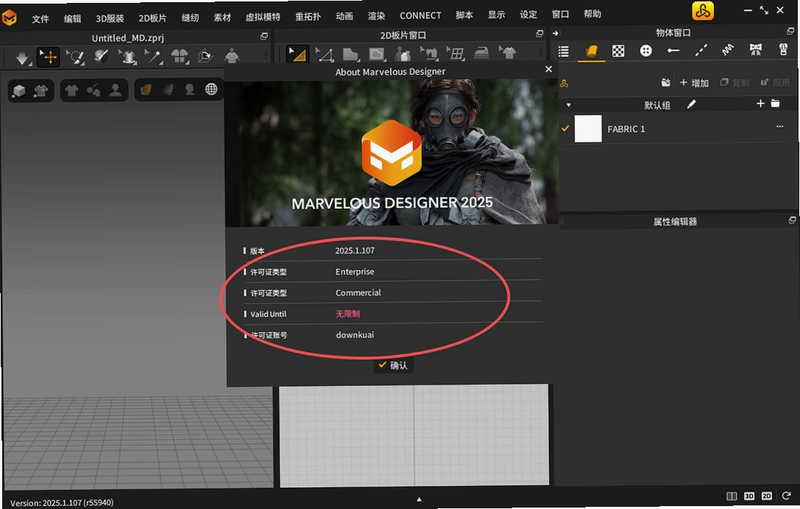Select the Internal Polygon/Line tool
Image resolution: width=800 pixels, height=509 pixels.
tap(377, 54)
